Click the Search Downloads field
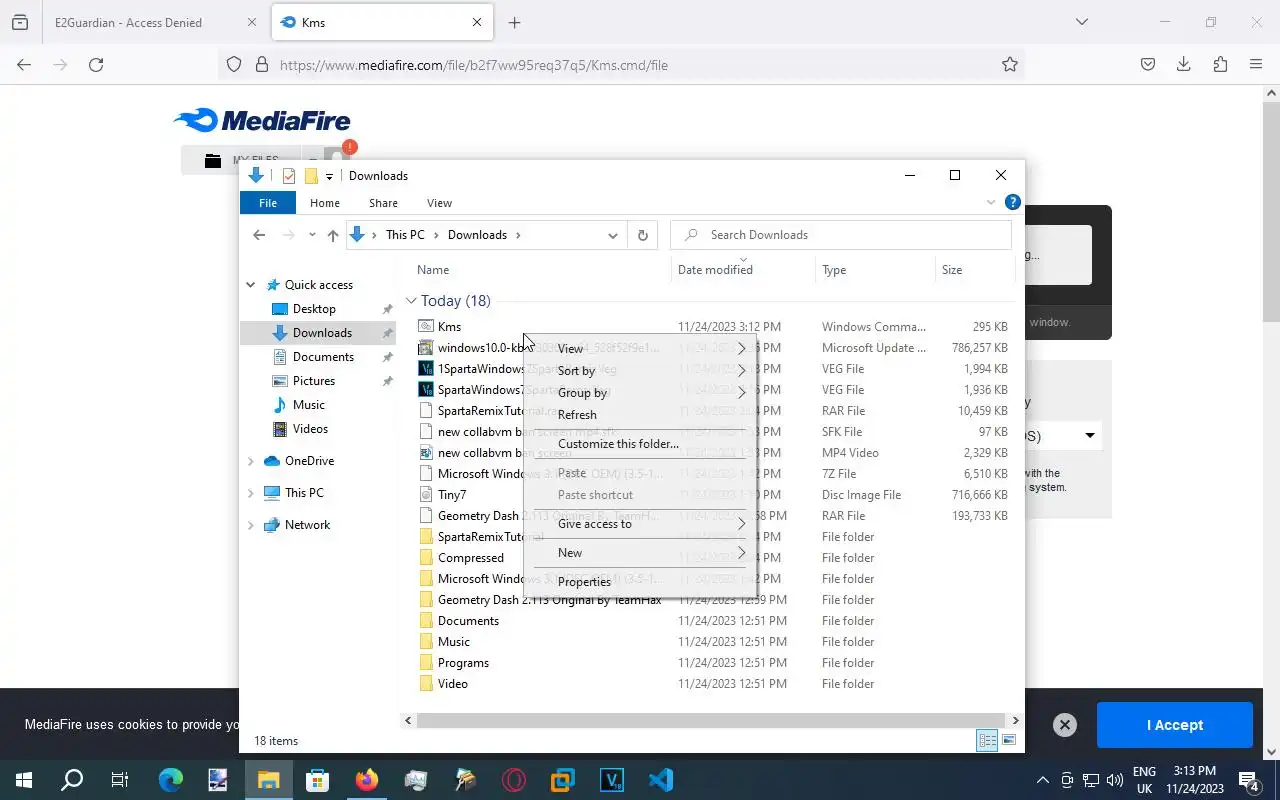The height and width of the screenshot is (800, 1280). coord(841,235)
